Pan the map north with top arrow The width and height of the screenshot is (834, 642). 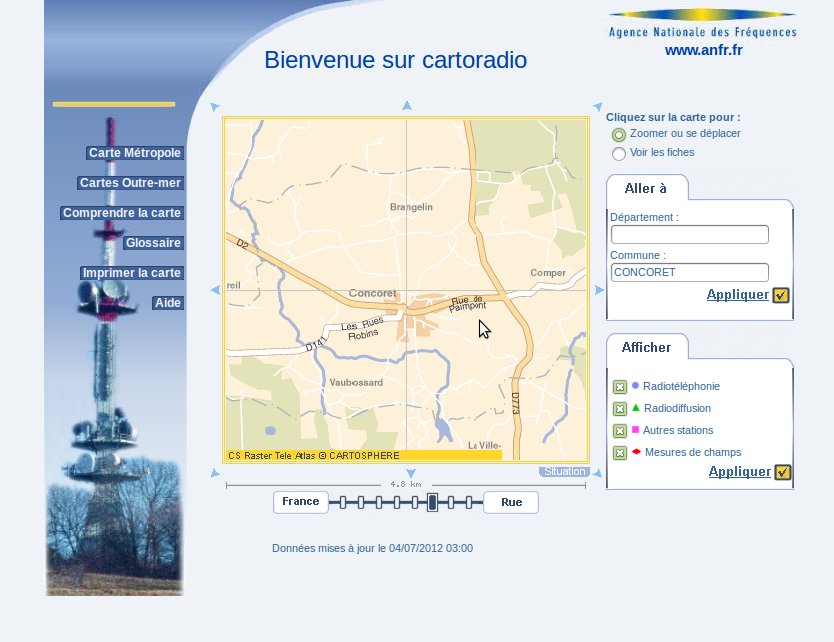pyautogui.click(x=407, y=106)
